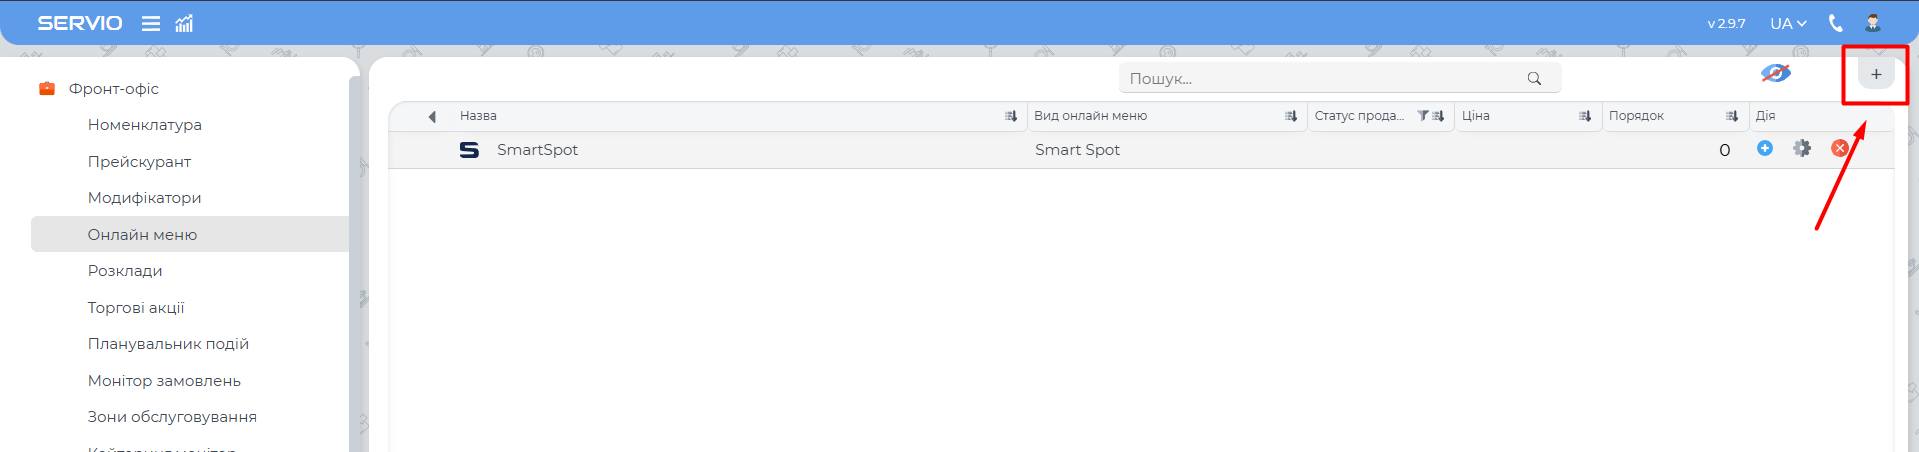Toggle the crossed-eye hidden items visibility

tap(1775, 73)
